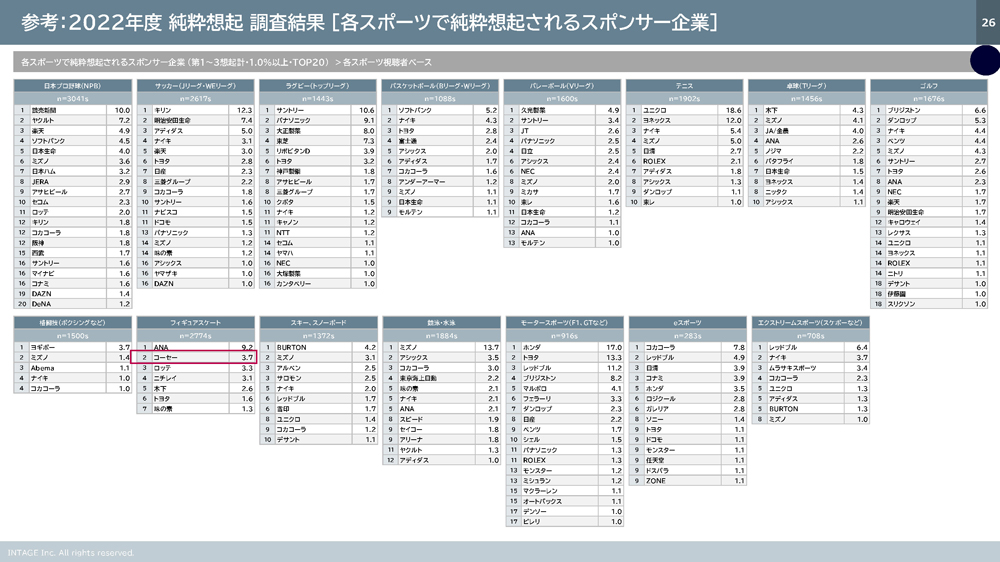Click the 18.6 value in the tennis table
1000x562 pixels.
[x=733, y=110]
